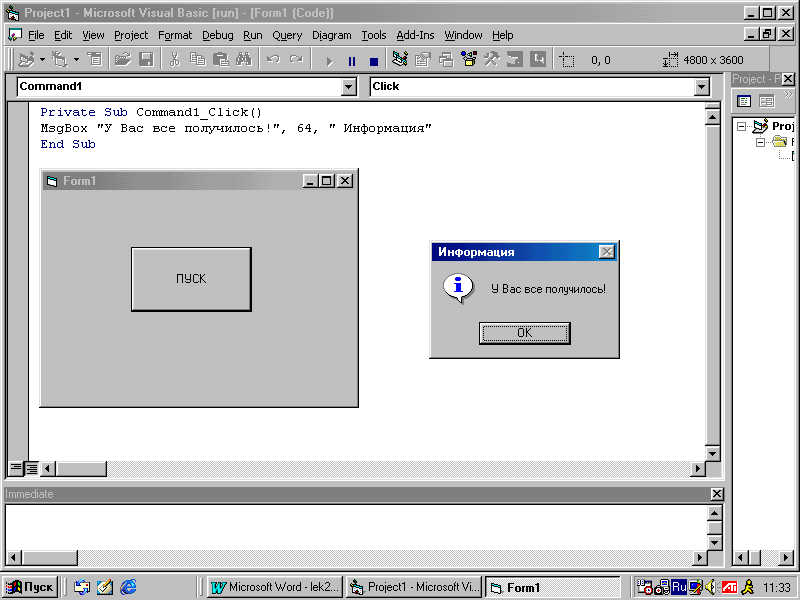Click the Copy toolbar icon
Viewport: 800px width, 600px height.
pos(197,60)
